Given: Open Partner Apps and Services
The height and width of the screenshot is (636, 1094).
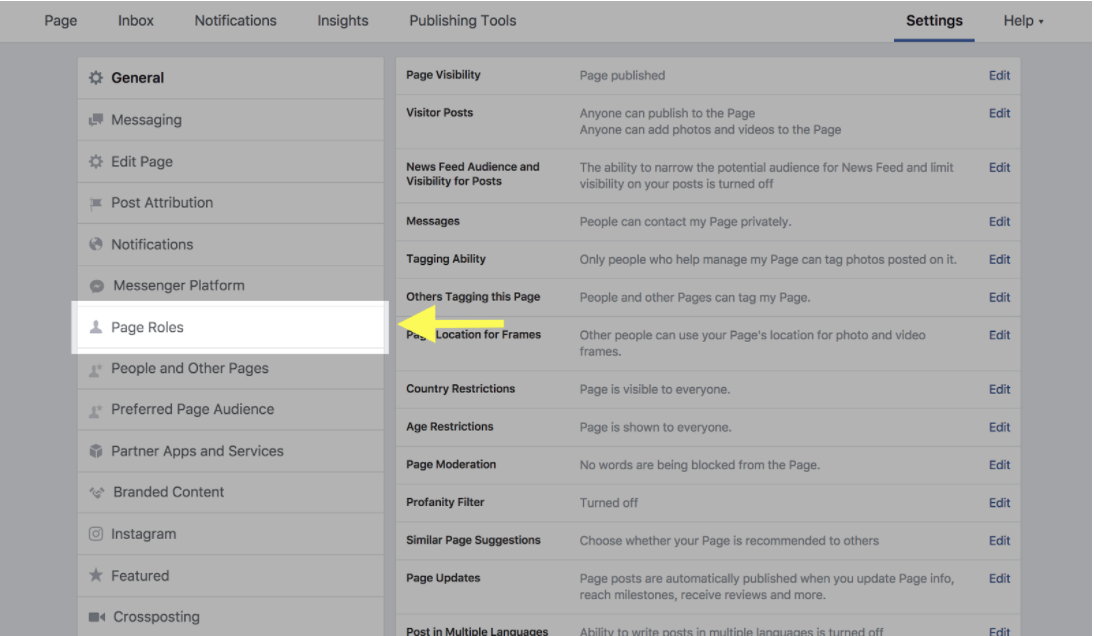Looking at the screenshot, I should pos(231,451).
